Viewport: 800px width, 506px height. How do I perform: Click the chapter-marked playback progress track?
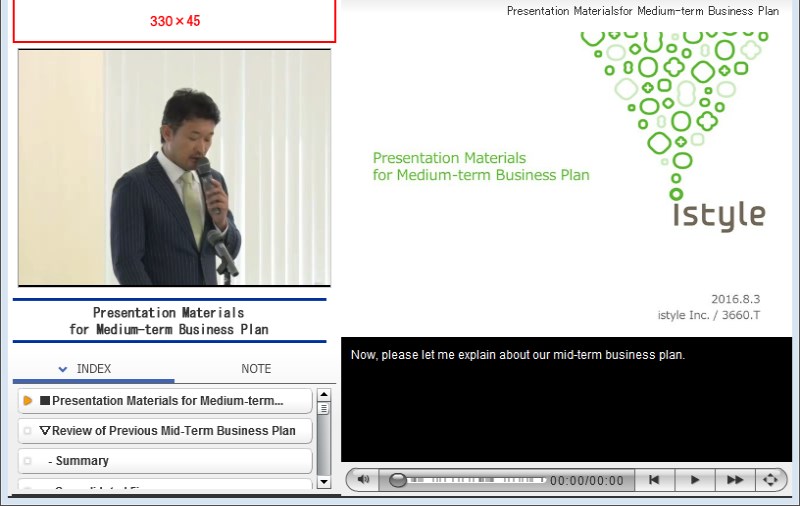477,480
